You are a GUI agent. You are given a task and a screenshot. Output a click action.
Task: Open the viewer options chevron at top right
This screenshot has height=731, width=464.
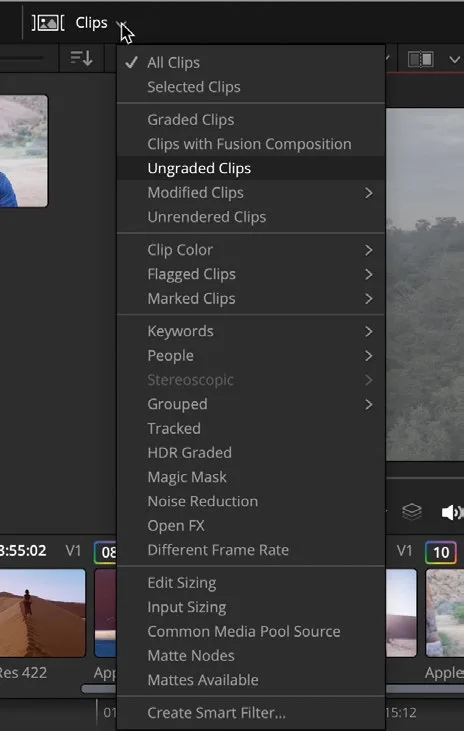tap(454, 60)
